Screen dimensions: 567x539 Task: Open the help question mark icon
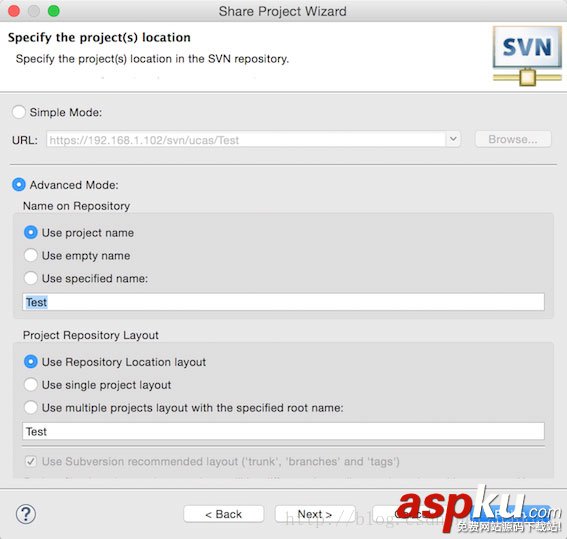coord(26,514)
